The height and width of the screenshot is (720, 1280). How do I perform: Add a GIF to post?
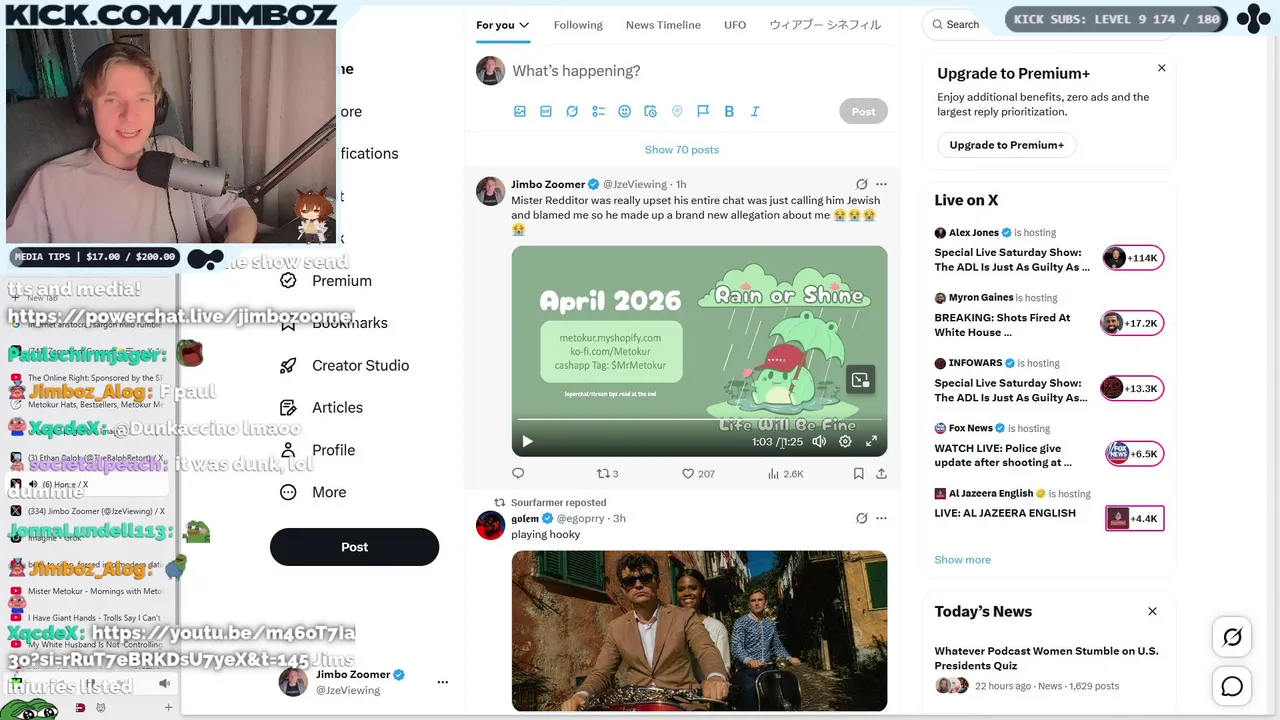pyautogui.click(x=546, y=111)
